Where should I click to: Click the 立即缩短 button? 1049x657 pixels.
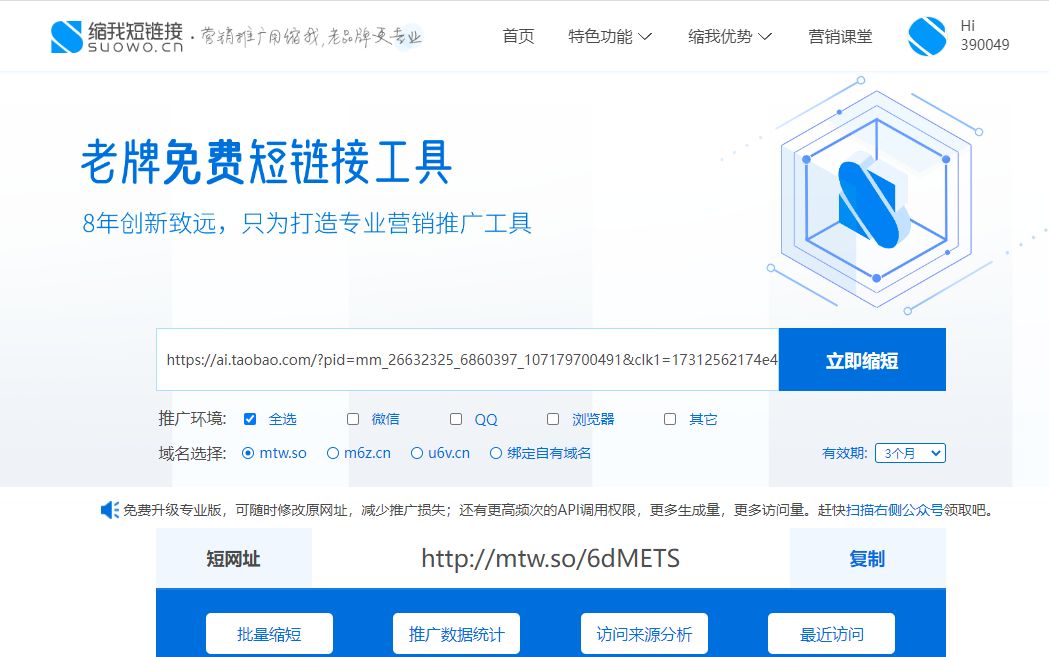point(862,359)
